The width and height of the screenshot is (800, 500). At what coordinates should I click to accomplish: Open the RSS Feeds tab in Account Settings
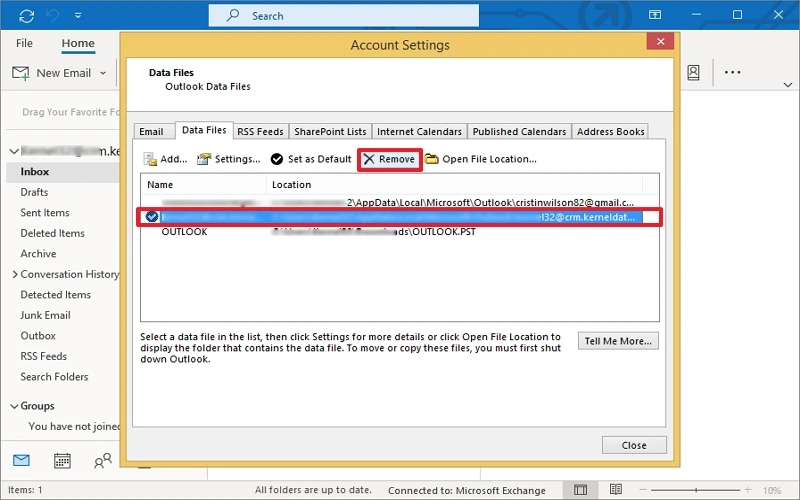pos(260,132)
